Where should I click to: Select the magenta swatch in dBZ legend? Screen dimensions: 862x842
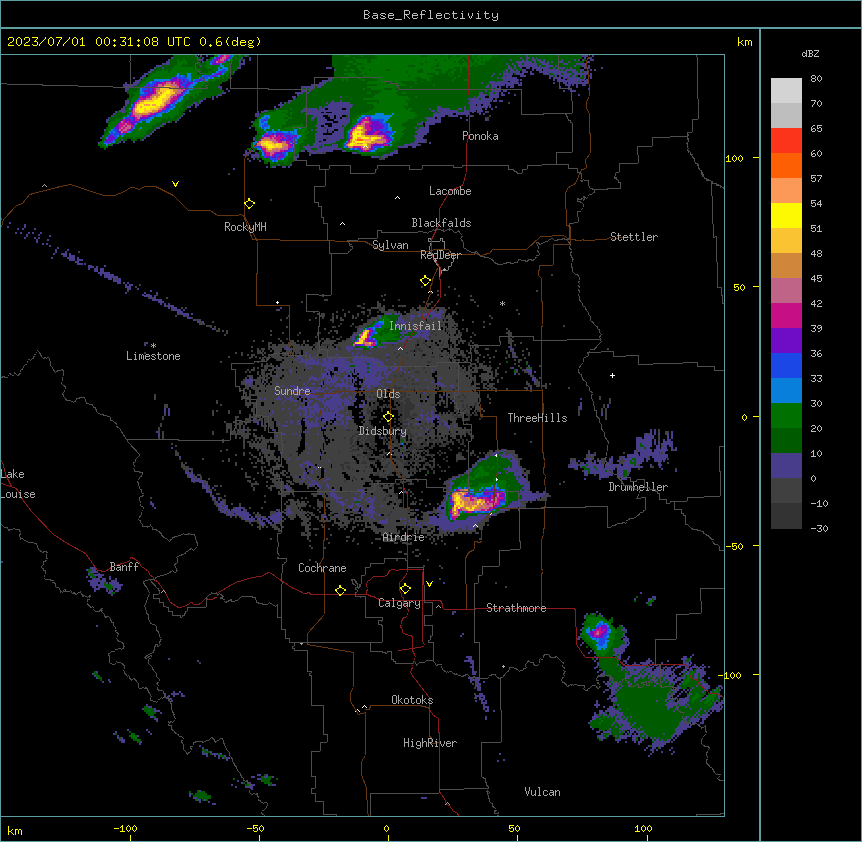tap(786, 315)
